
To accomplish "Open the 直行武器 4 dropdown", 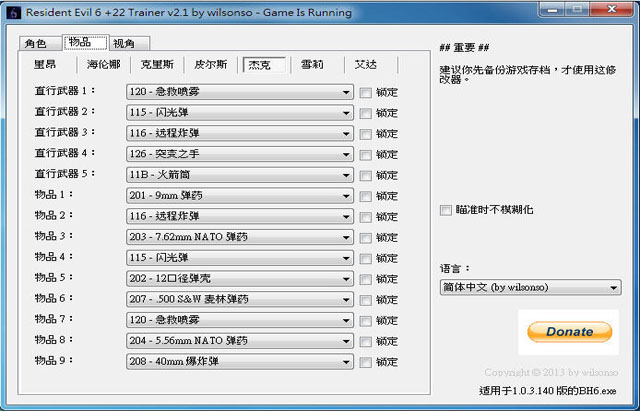I will [x=240, y=154].
